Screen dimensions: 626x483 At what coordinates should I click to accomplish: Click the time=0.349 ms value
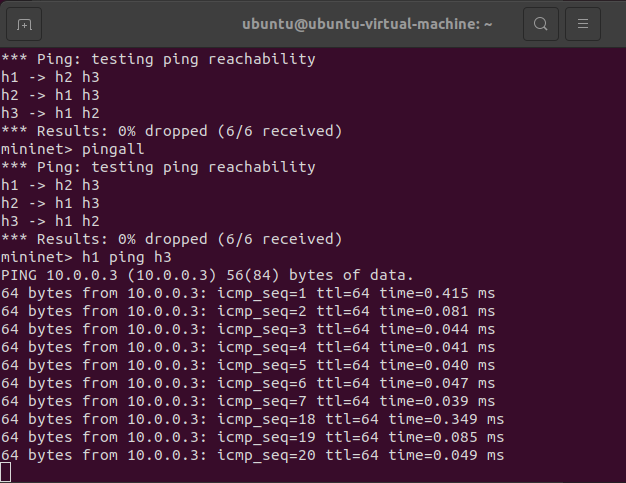[x=446, y=419]
